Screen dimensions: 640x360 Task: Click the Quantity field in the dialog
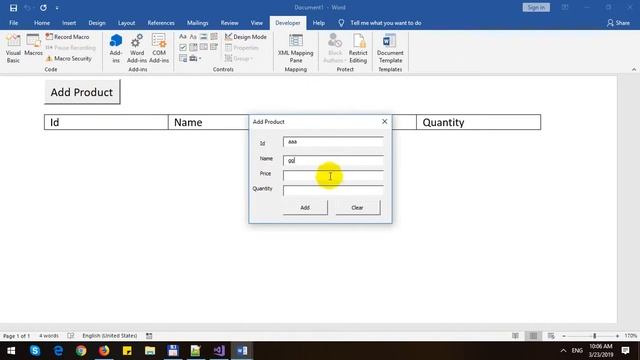(x=333, y=191)
